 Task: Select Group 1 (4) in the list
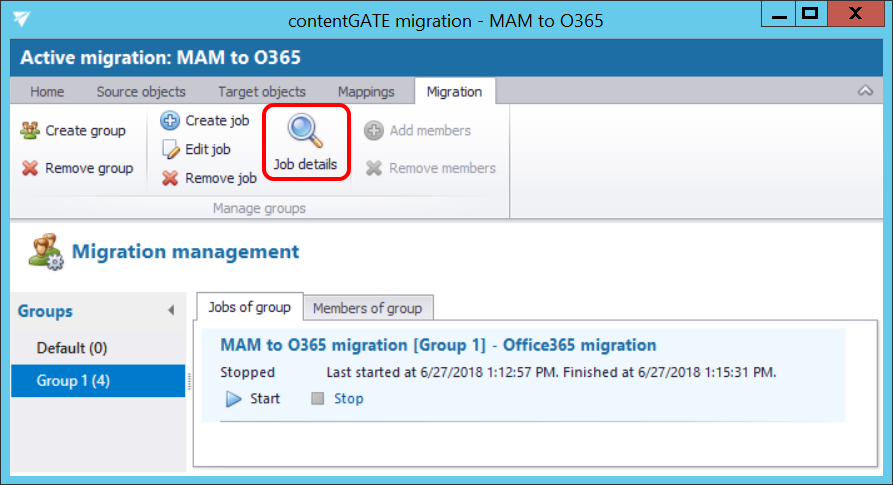[x=73, y=381]
